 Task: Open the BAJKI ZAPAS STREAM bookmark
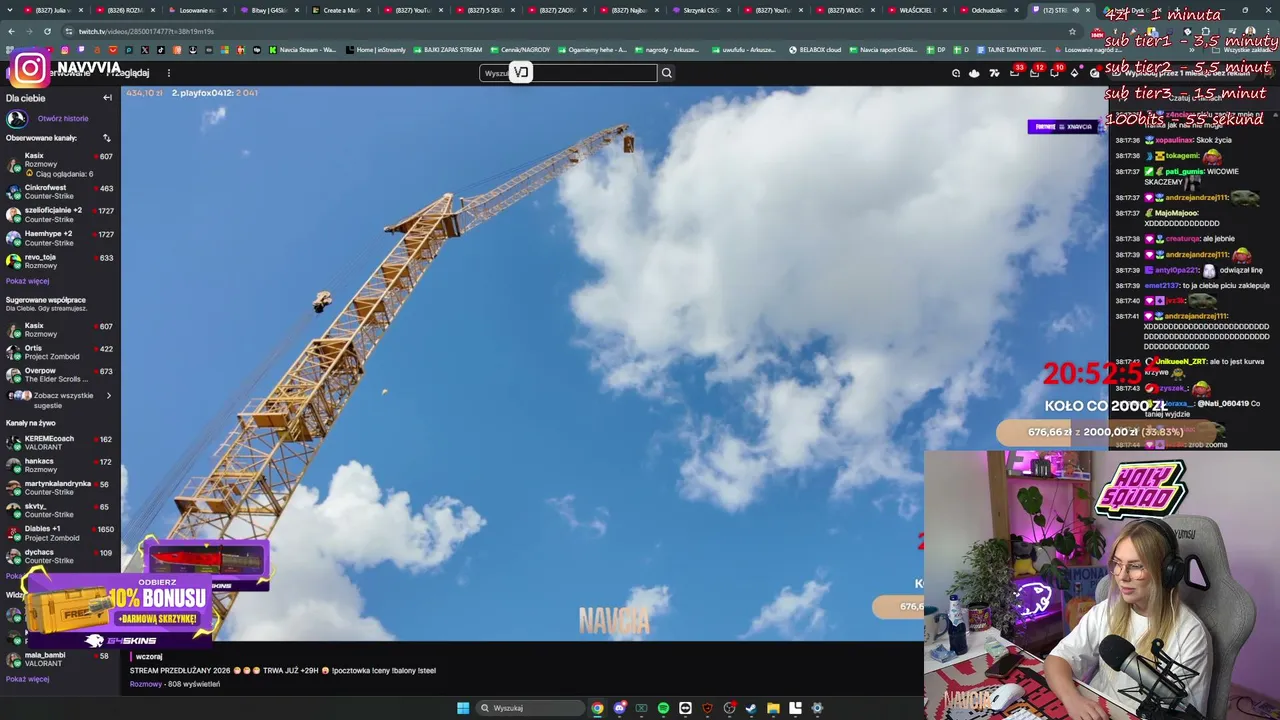(x=446, y=50)
